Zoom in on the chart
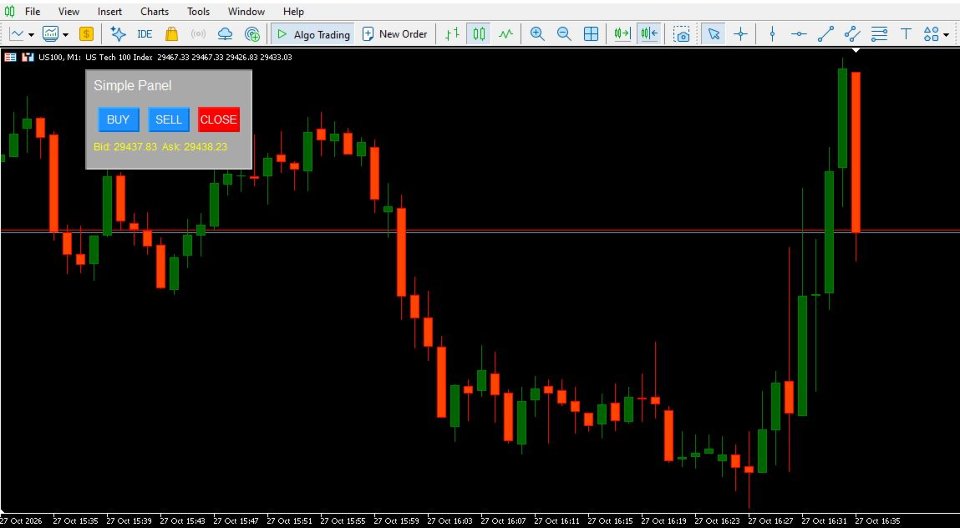This screenshot has height=528, width=960. pyautogui.click(x=537, y=34)
